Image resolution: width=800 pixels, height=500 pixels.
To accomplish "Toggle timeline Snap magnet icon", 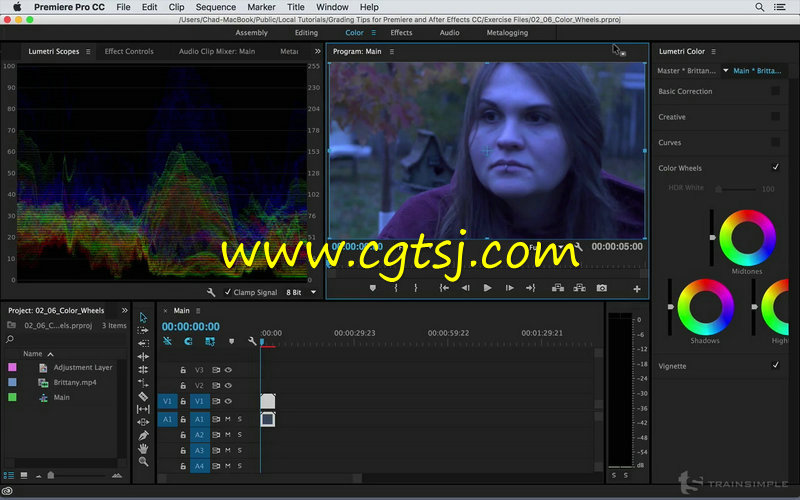I will point(188,341).
